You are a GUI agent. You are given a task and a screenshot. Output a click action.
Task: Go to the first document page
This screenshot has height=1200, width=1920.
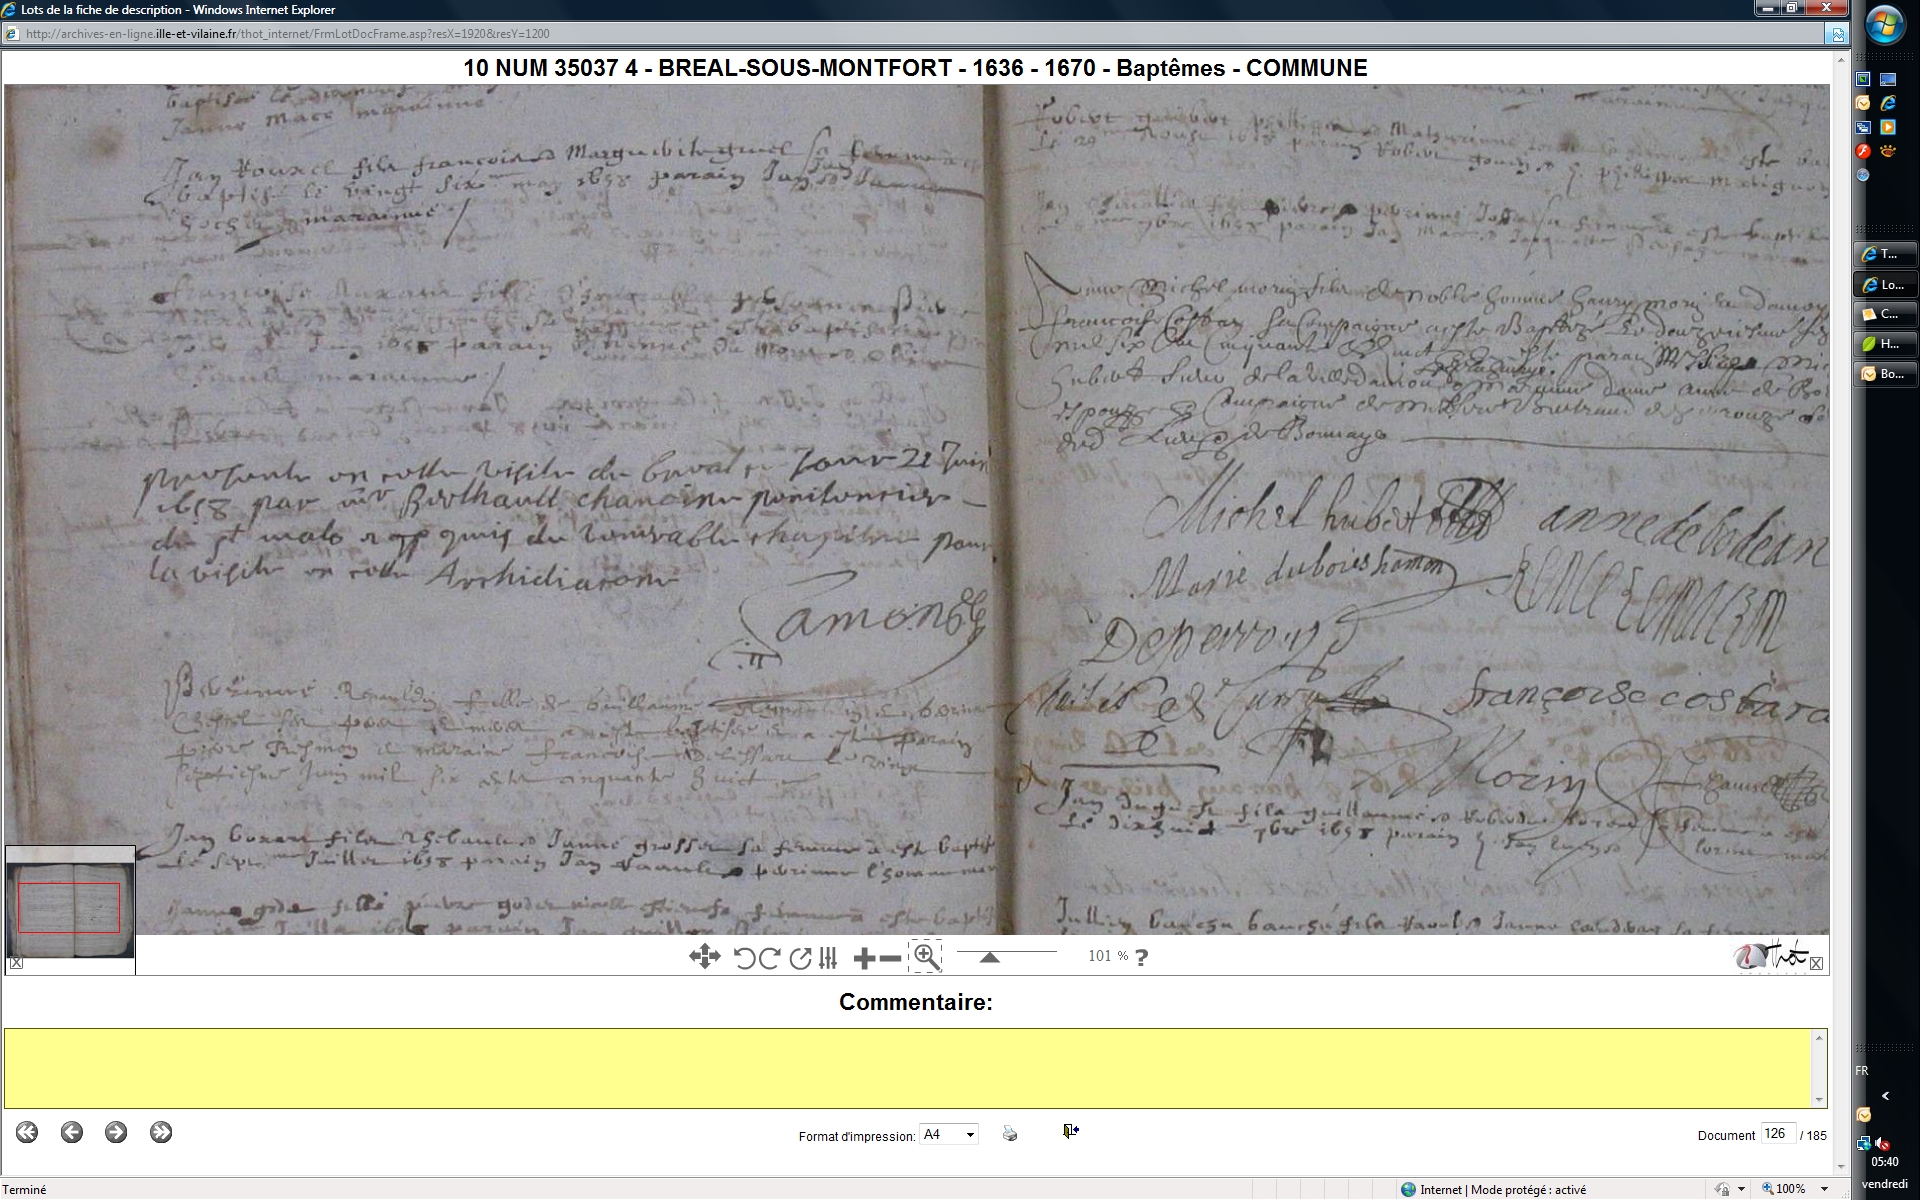[27, 1132]
